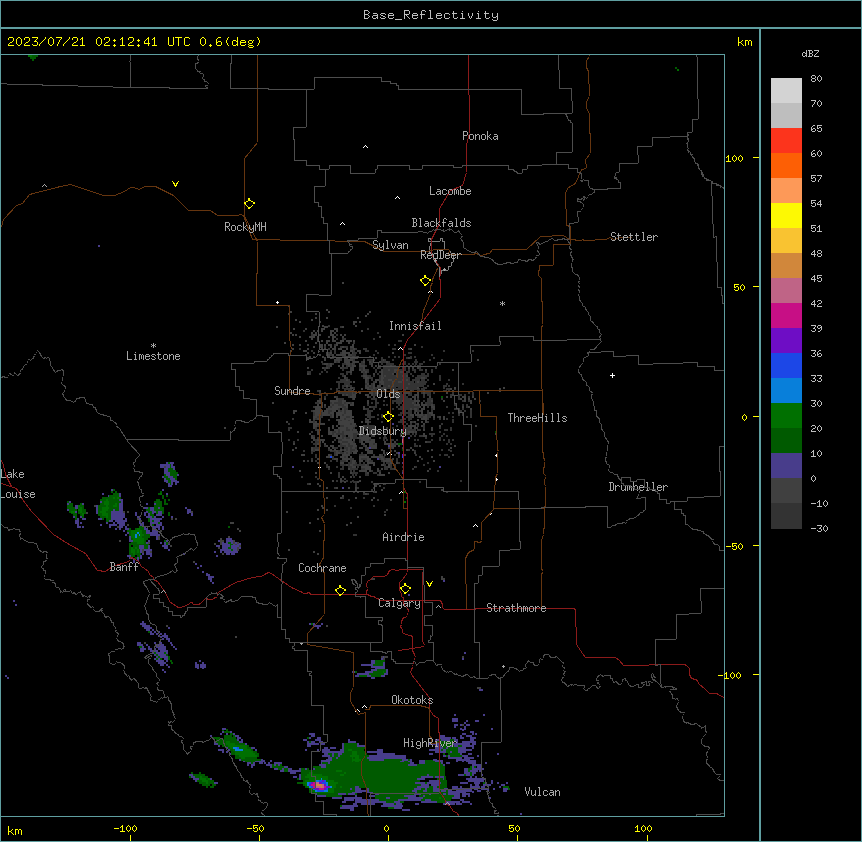Viewport: 862px width, 842px height.
Task: Click the Airdrie town label
Action: click(x=404, y=537)
